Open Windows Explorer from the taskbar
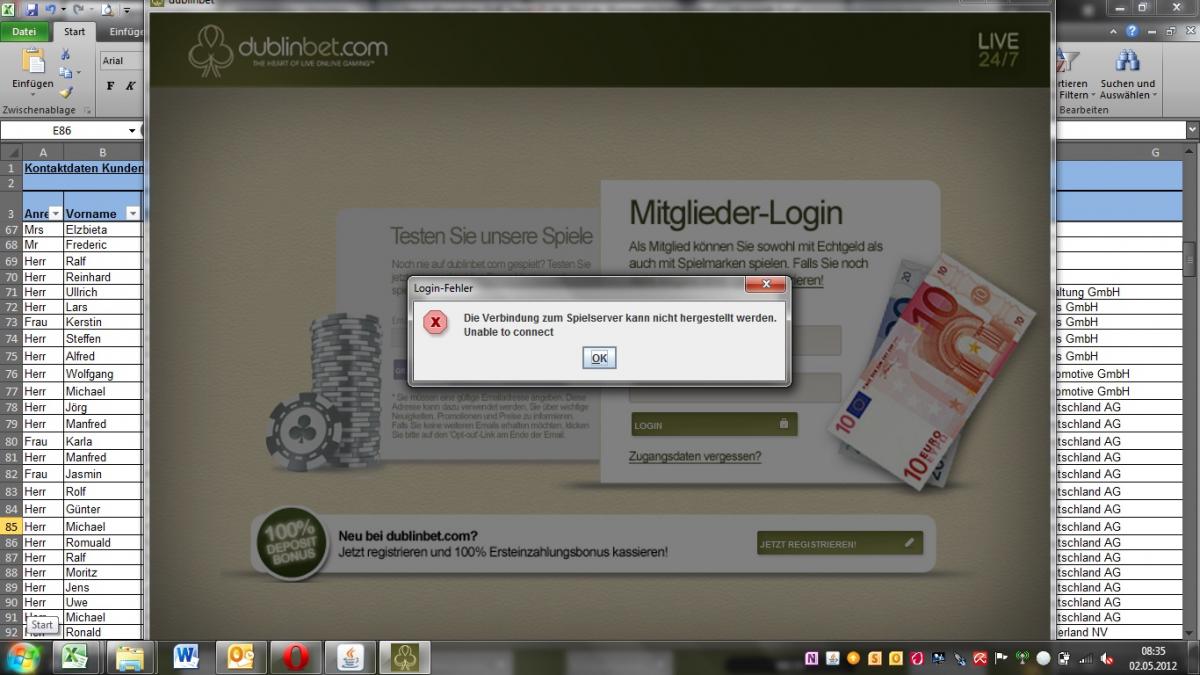Image resolution: width=1200 pixels, height=675 pixels. (130, 657)
